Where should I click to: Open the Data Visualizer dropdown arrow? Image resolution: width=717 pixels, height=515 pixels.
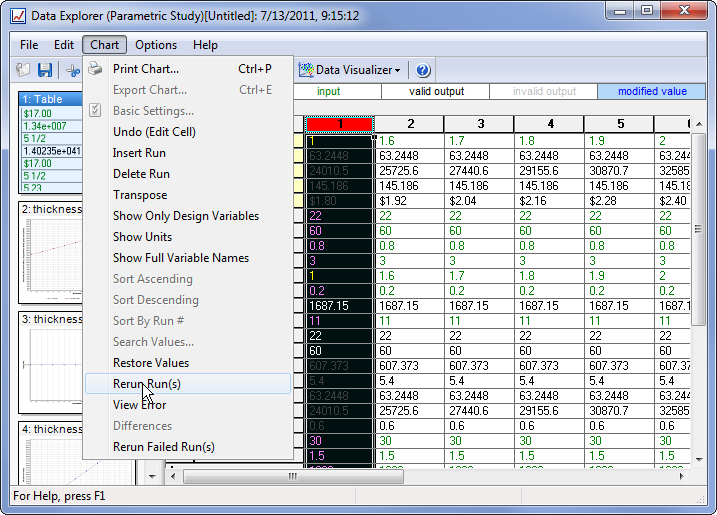pos(398,71)
